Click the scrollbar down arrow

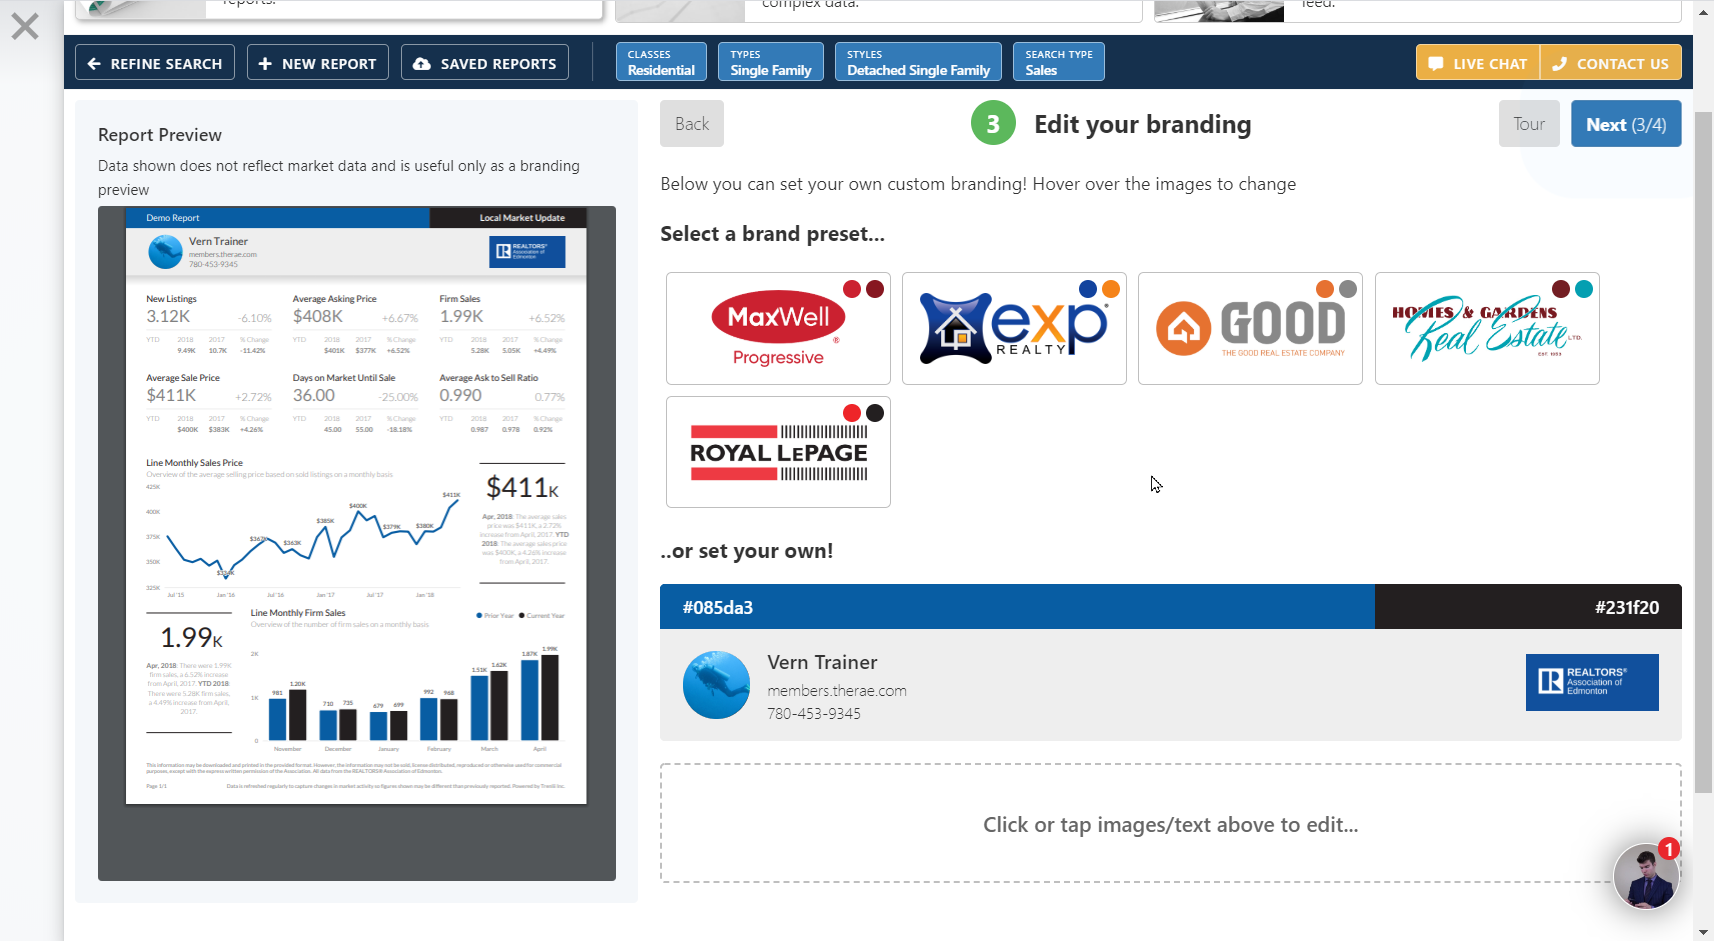pos(1704,932)
